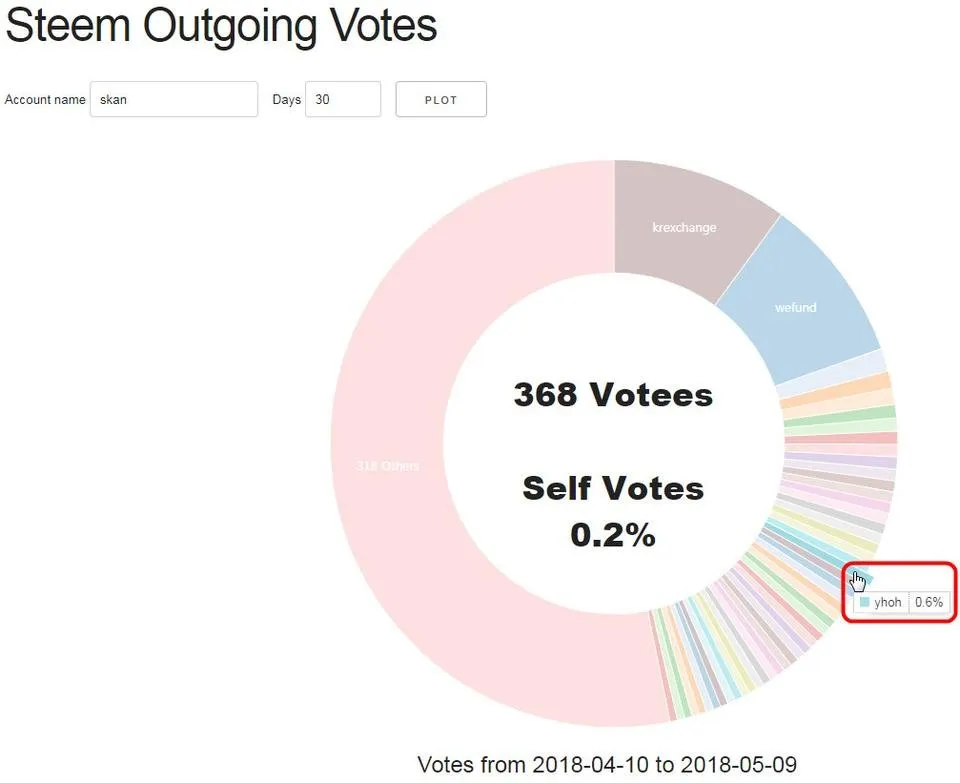
Task: Click the PLOT button
Action: tap(441, 99)
